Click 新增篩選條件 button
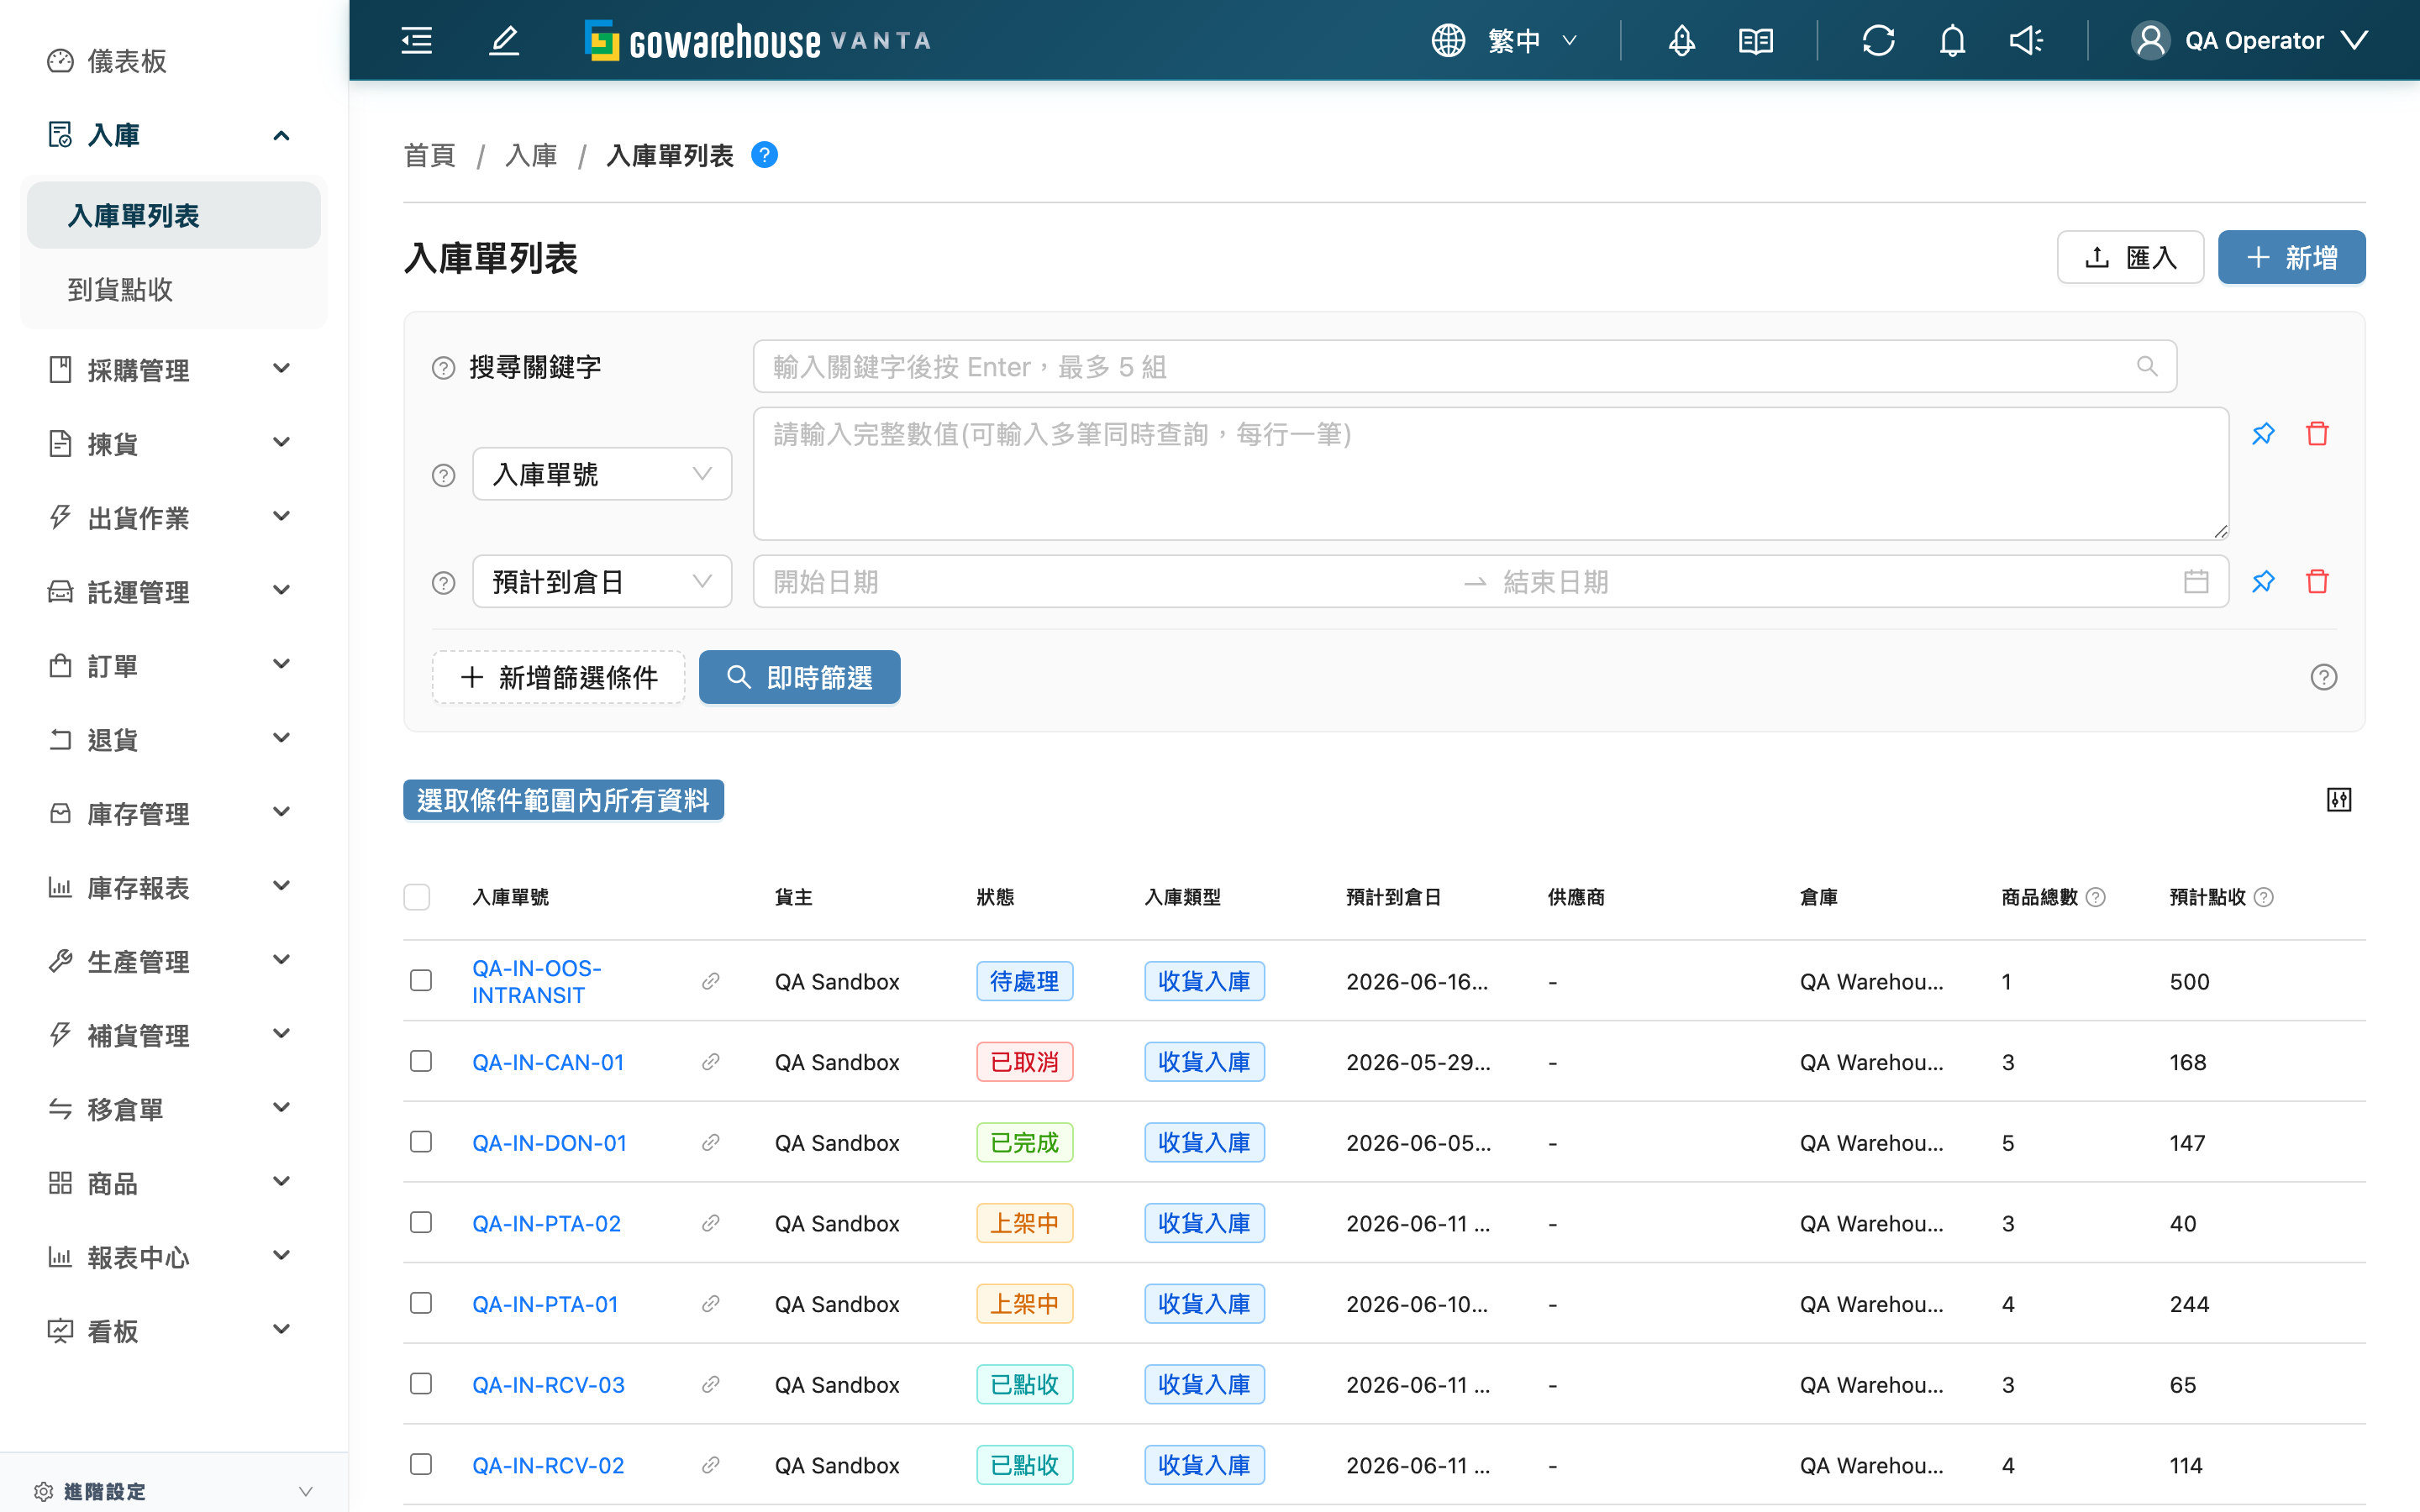This screenshot has height=1512, width=2420. (x=559, y=677)
